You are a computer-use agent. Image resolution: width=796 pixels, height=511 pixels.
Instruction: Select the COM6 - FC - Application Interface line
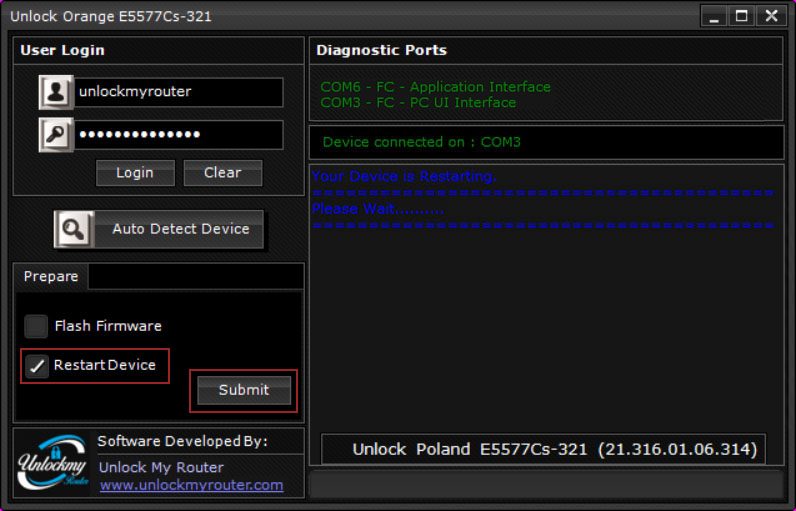435,87
